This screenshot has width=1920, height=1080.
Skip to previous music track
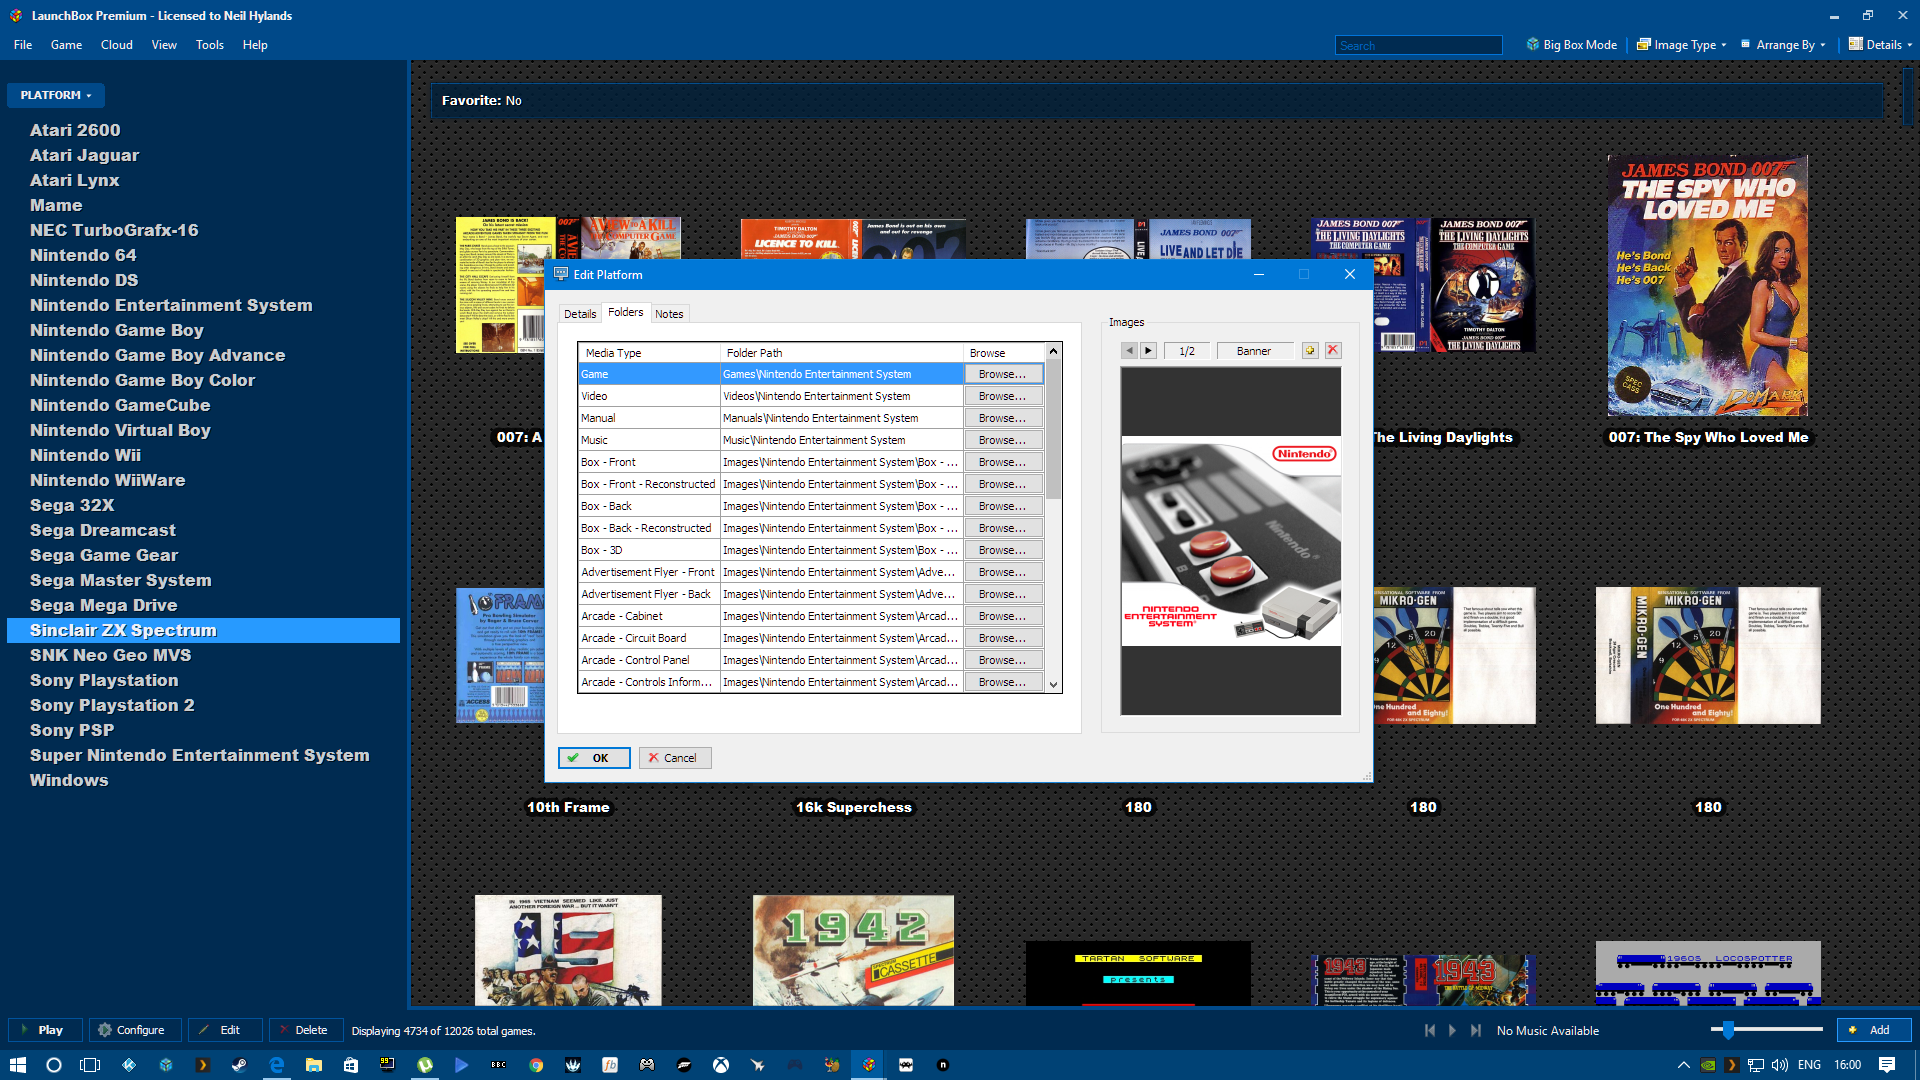[x=1430, y=1031]
